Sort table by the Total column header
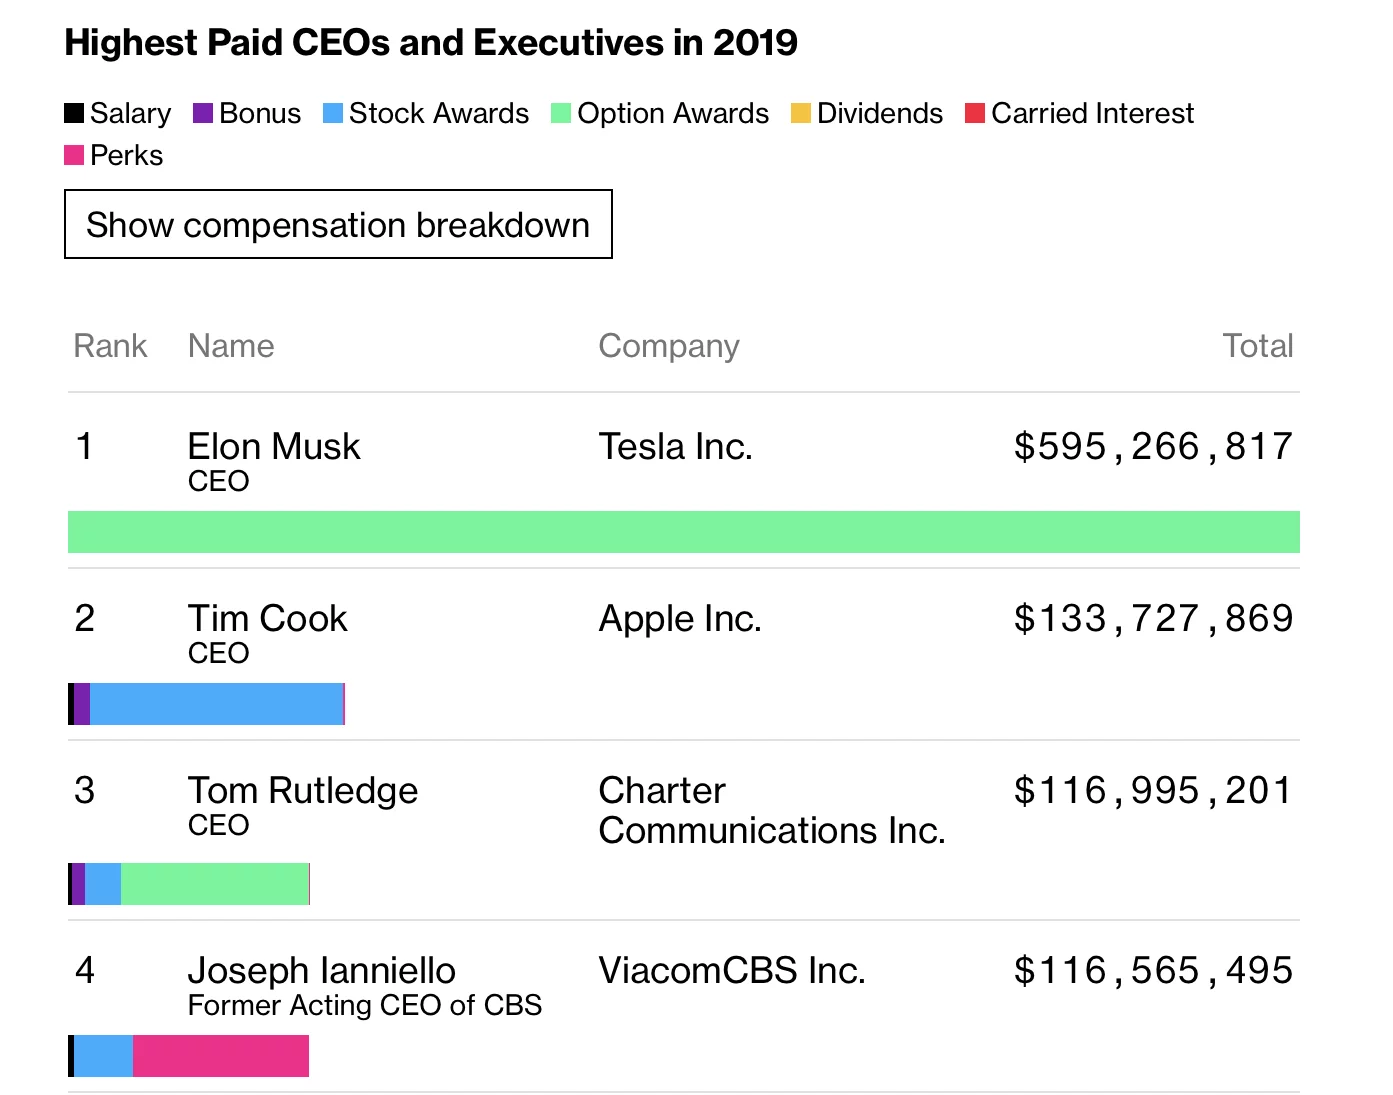 pyautogui.click(x=1258, y=345)
